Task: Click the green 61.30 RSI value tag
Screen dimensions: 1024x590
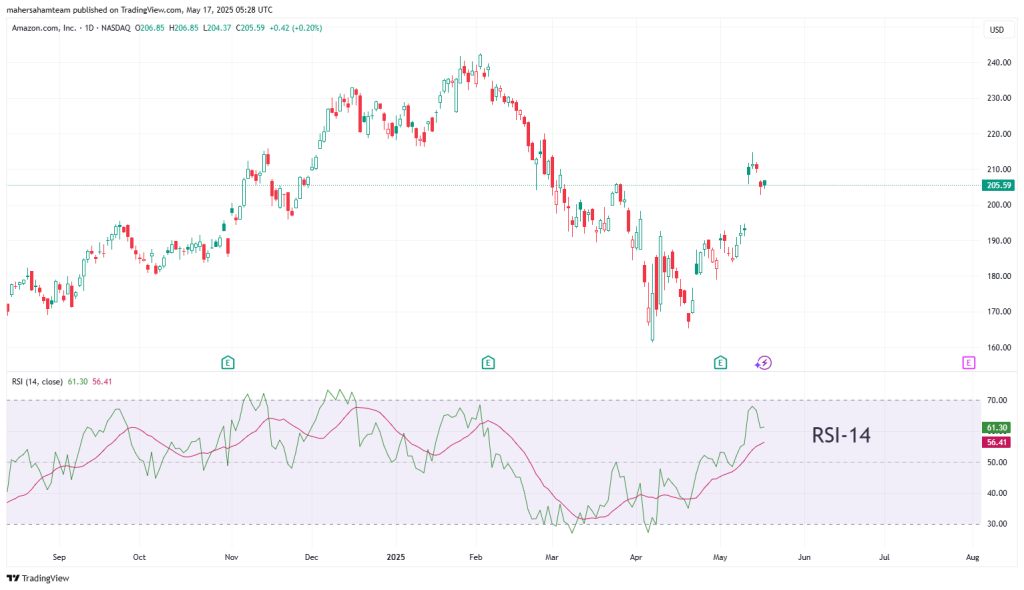Action: [x=996, y=428]
